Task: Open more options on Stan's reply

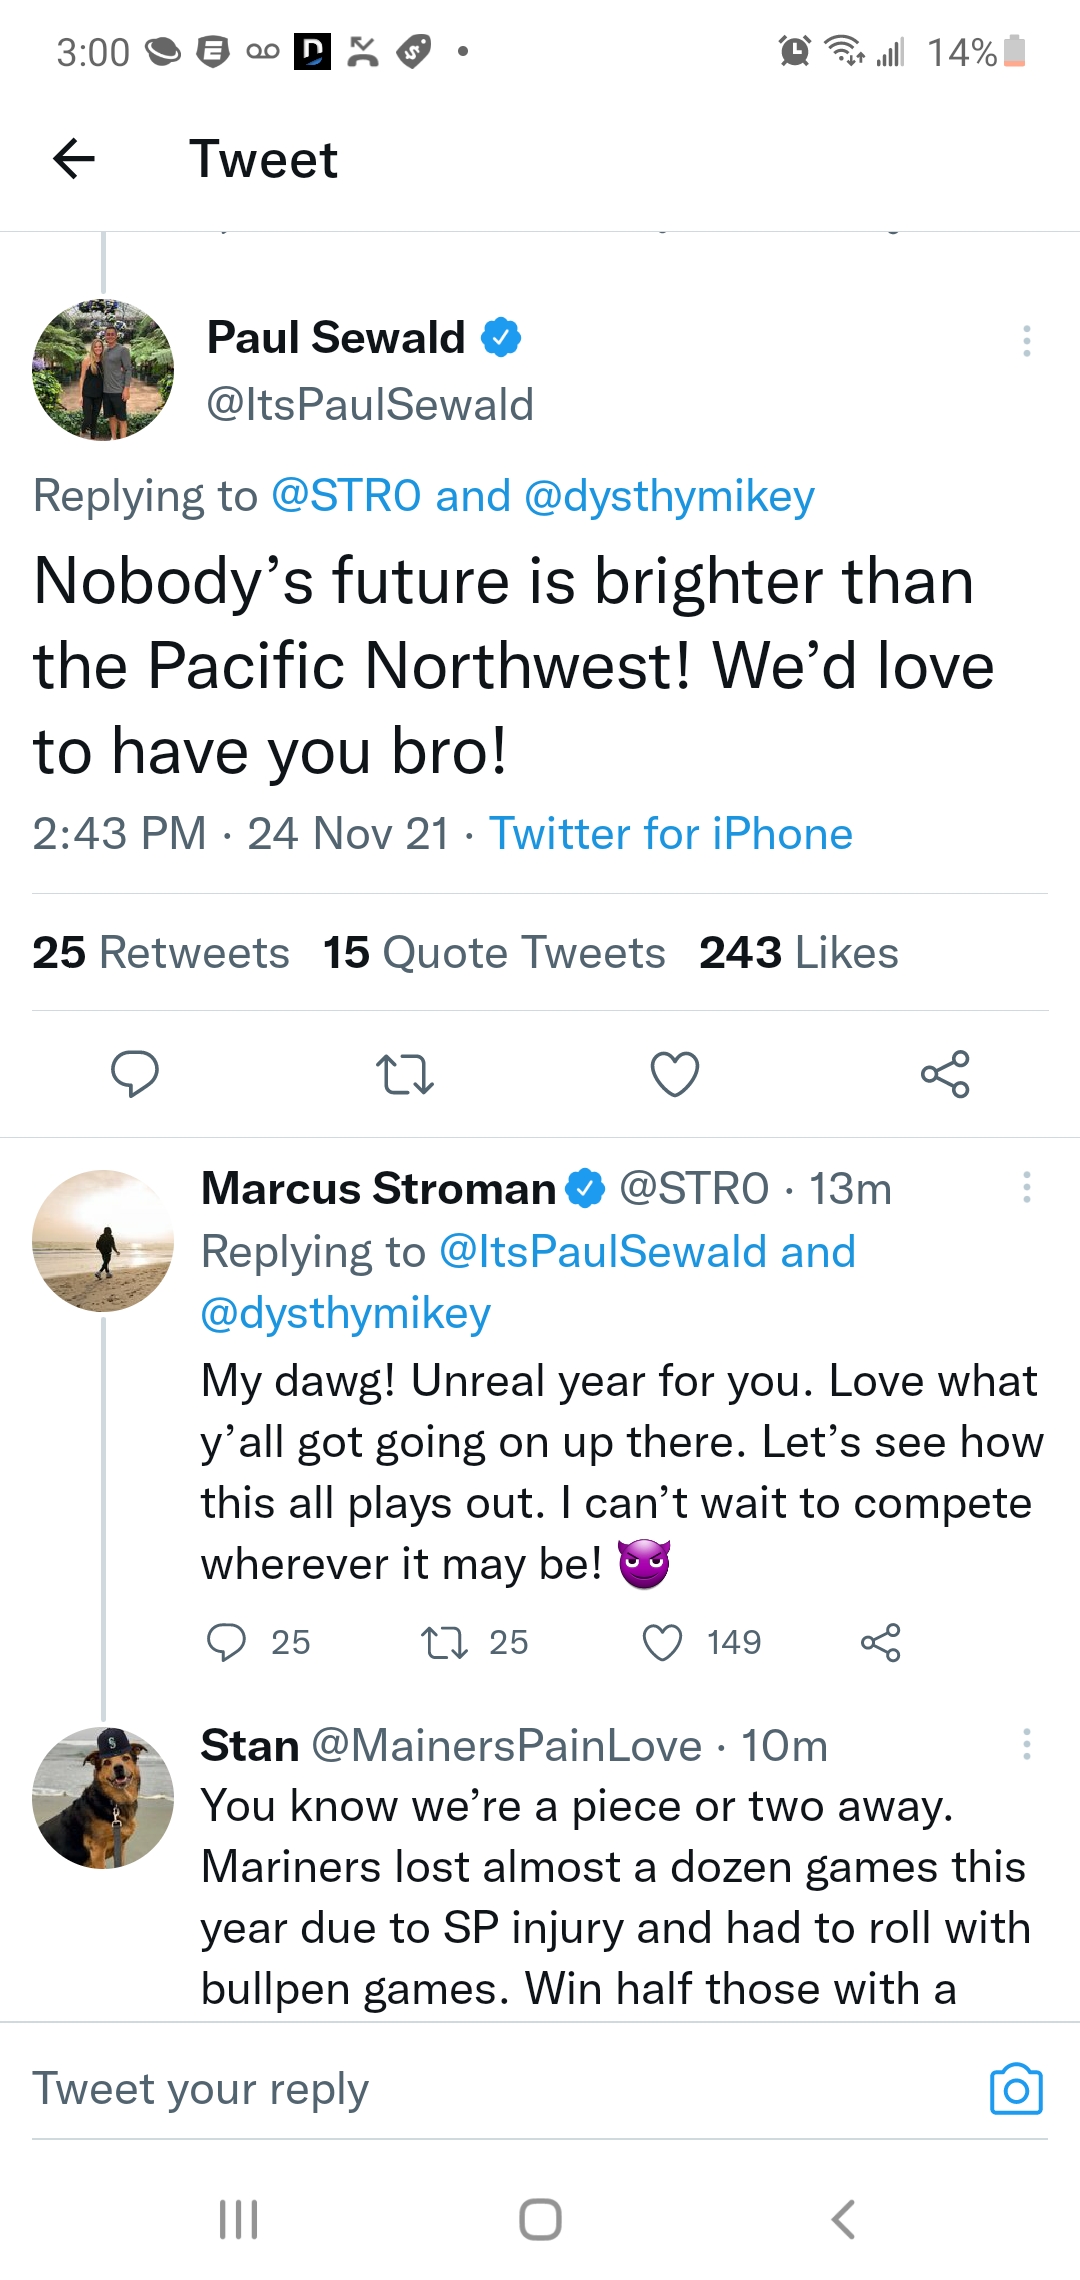Action: point(1026,1744)
